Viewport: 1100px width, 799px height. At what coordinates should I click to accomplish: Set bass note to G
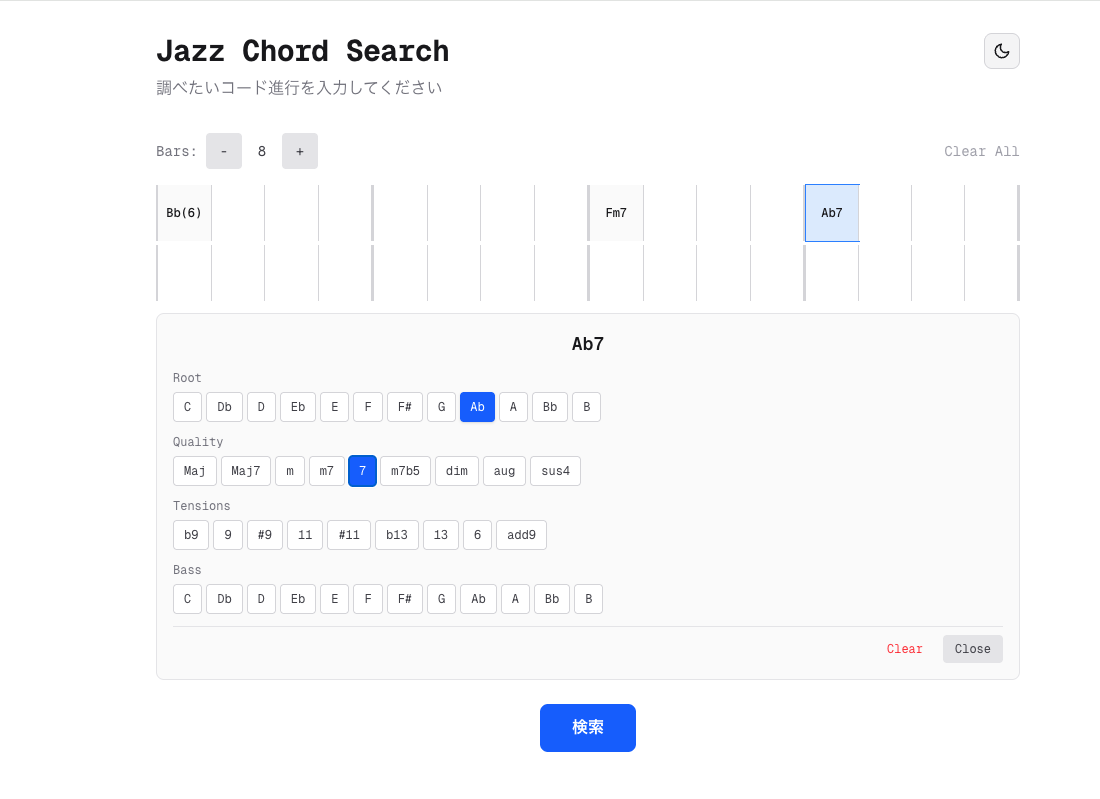click(441, 599)
